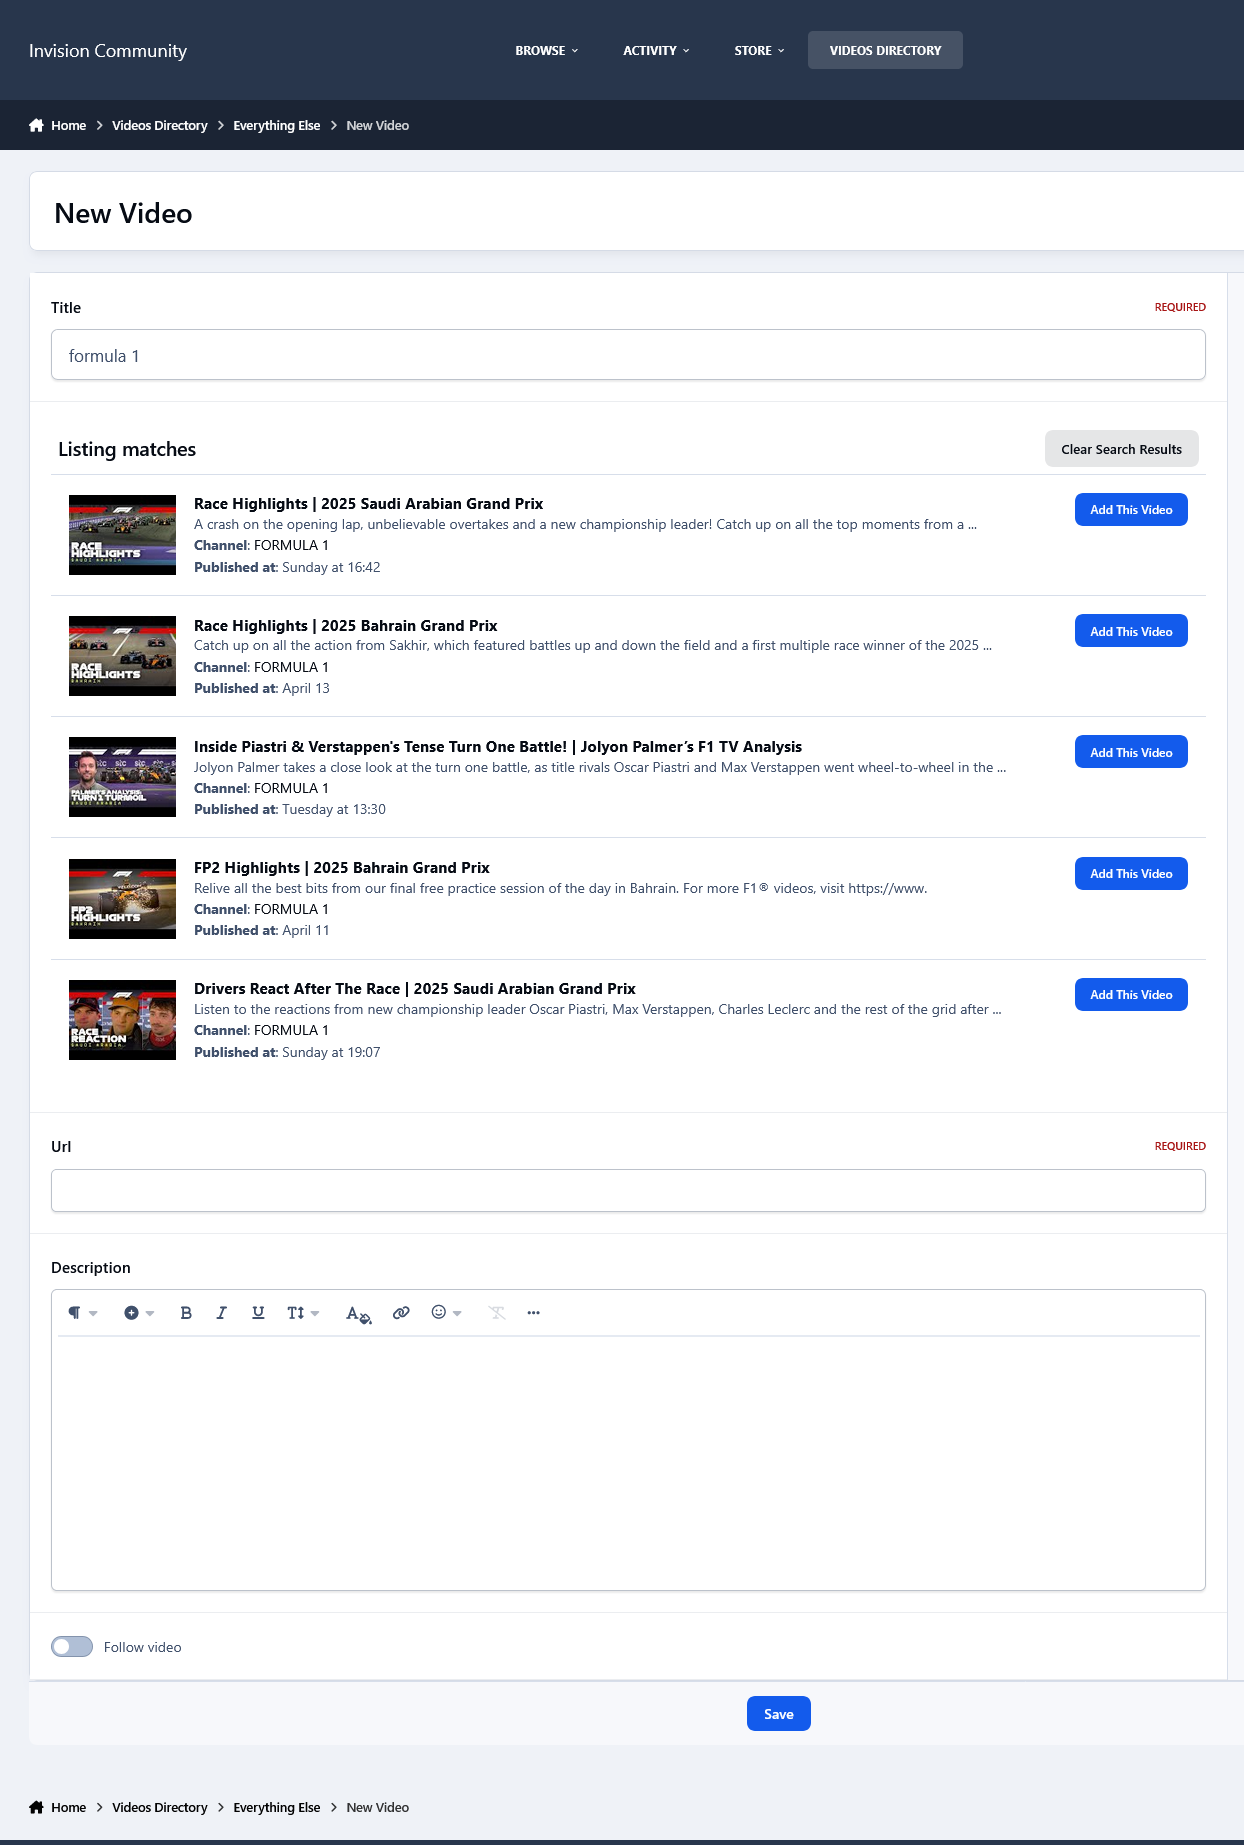Viewport: 1244px width, 1845px height.
Task: Click title 'FP2 Highlights | 2025 Bahrain Grand Prix'
Action: [x=342, y=868]
